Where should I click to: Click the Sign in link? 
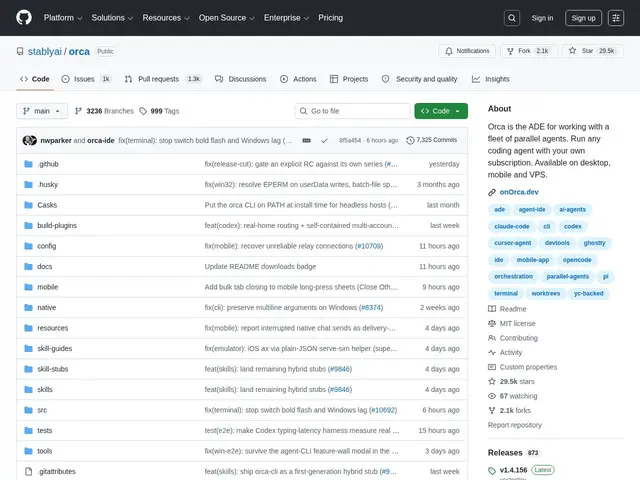pos(542,18)
